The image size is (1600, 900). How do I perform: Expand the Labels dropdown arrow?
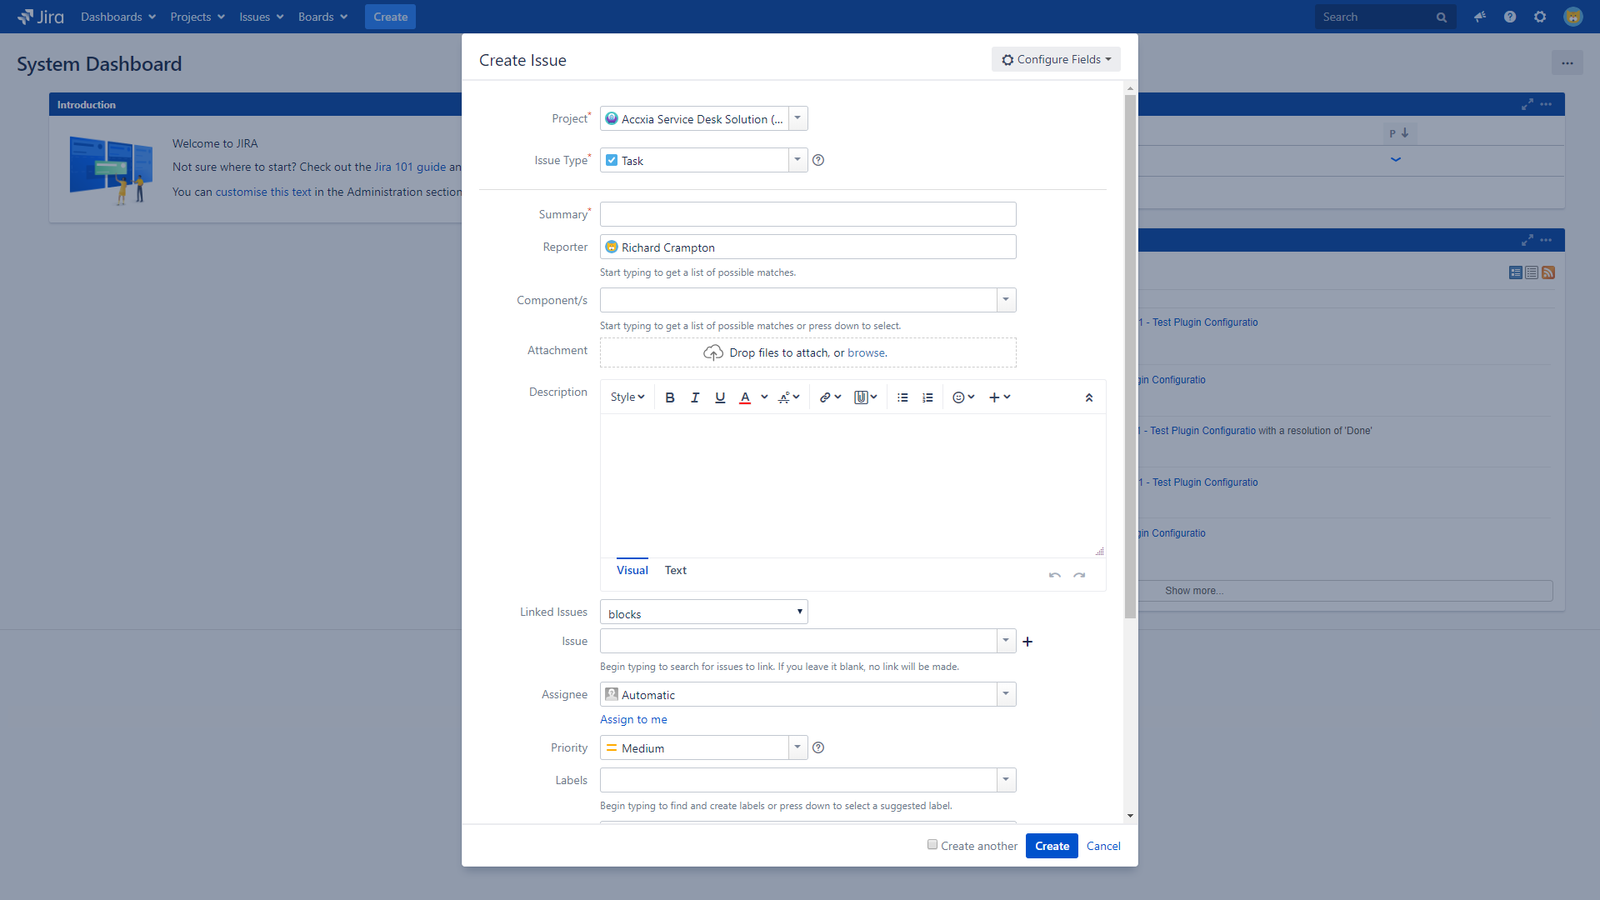pos(1006,780)
